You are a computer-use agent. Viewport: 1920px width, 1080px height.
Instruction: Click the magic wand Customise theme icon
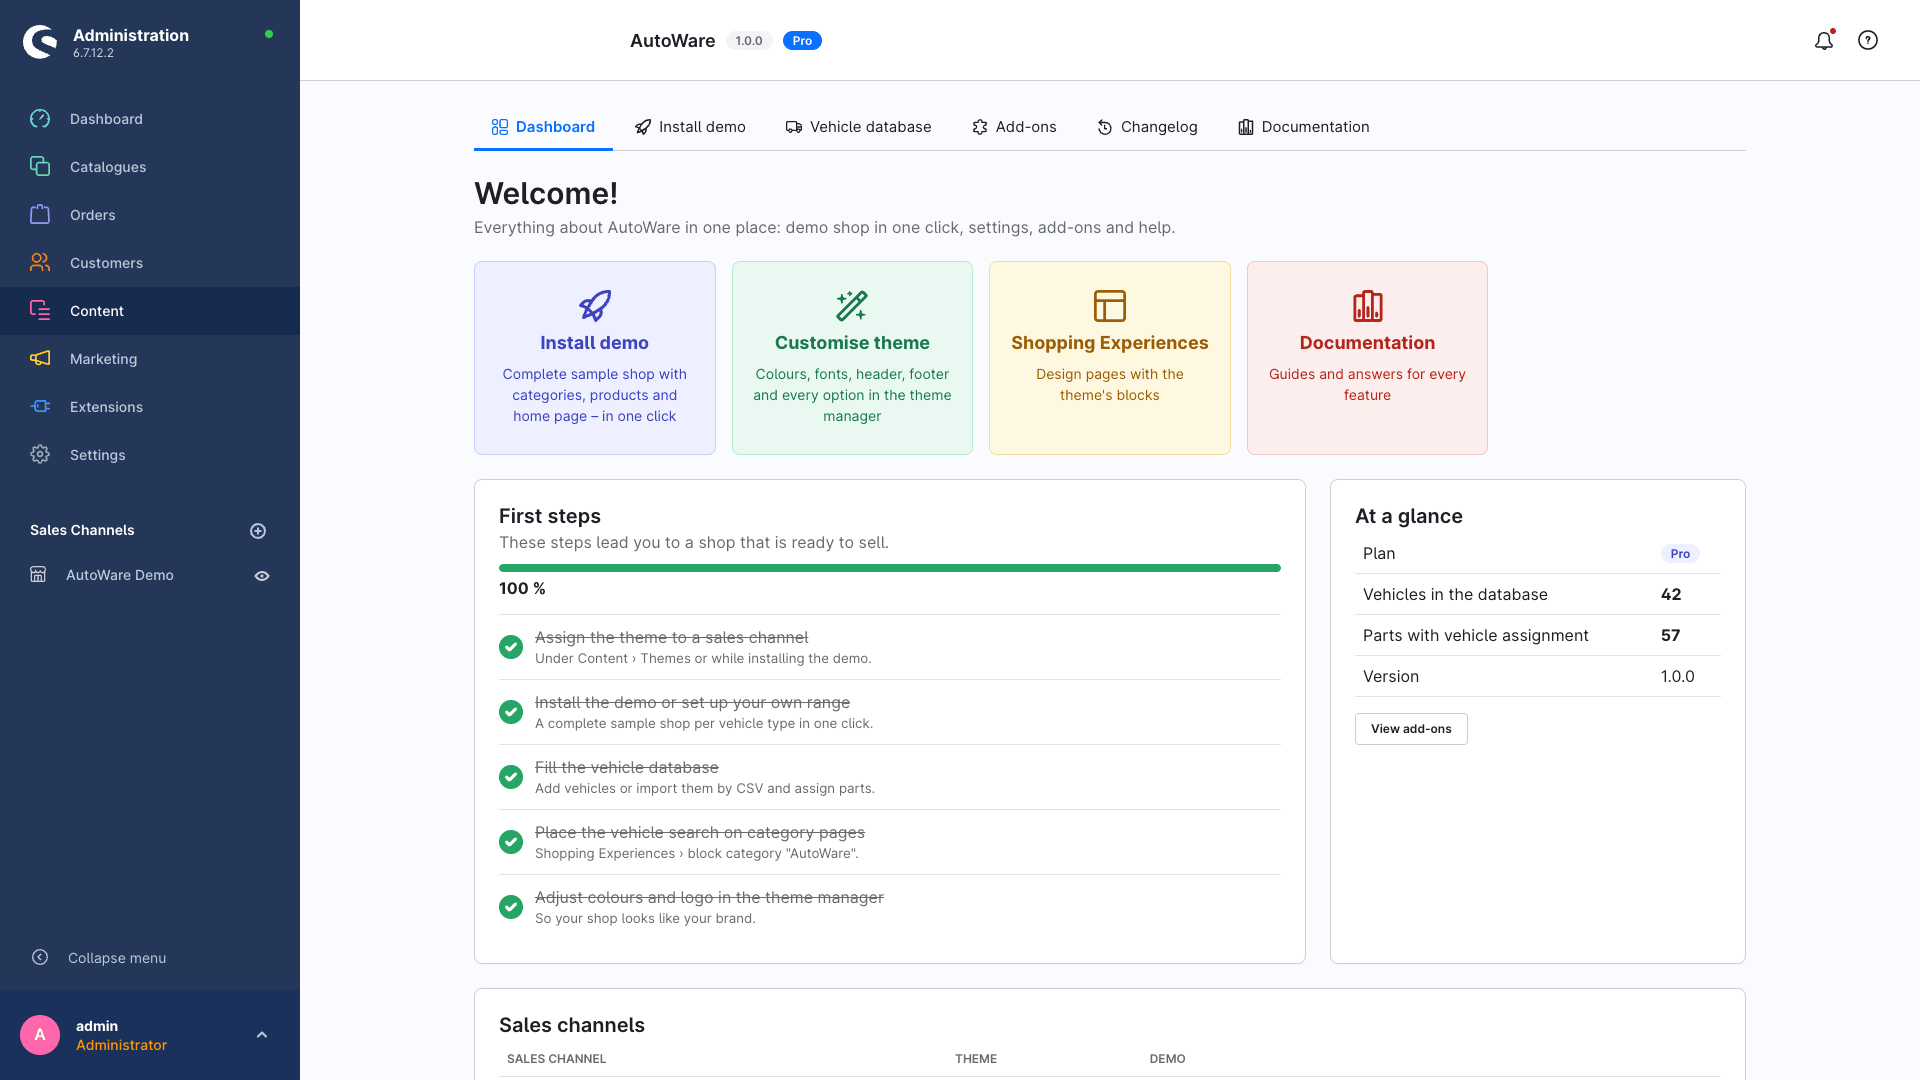tap(852, 306)
